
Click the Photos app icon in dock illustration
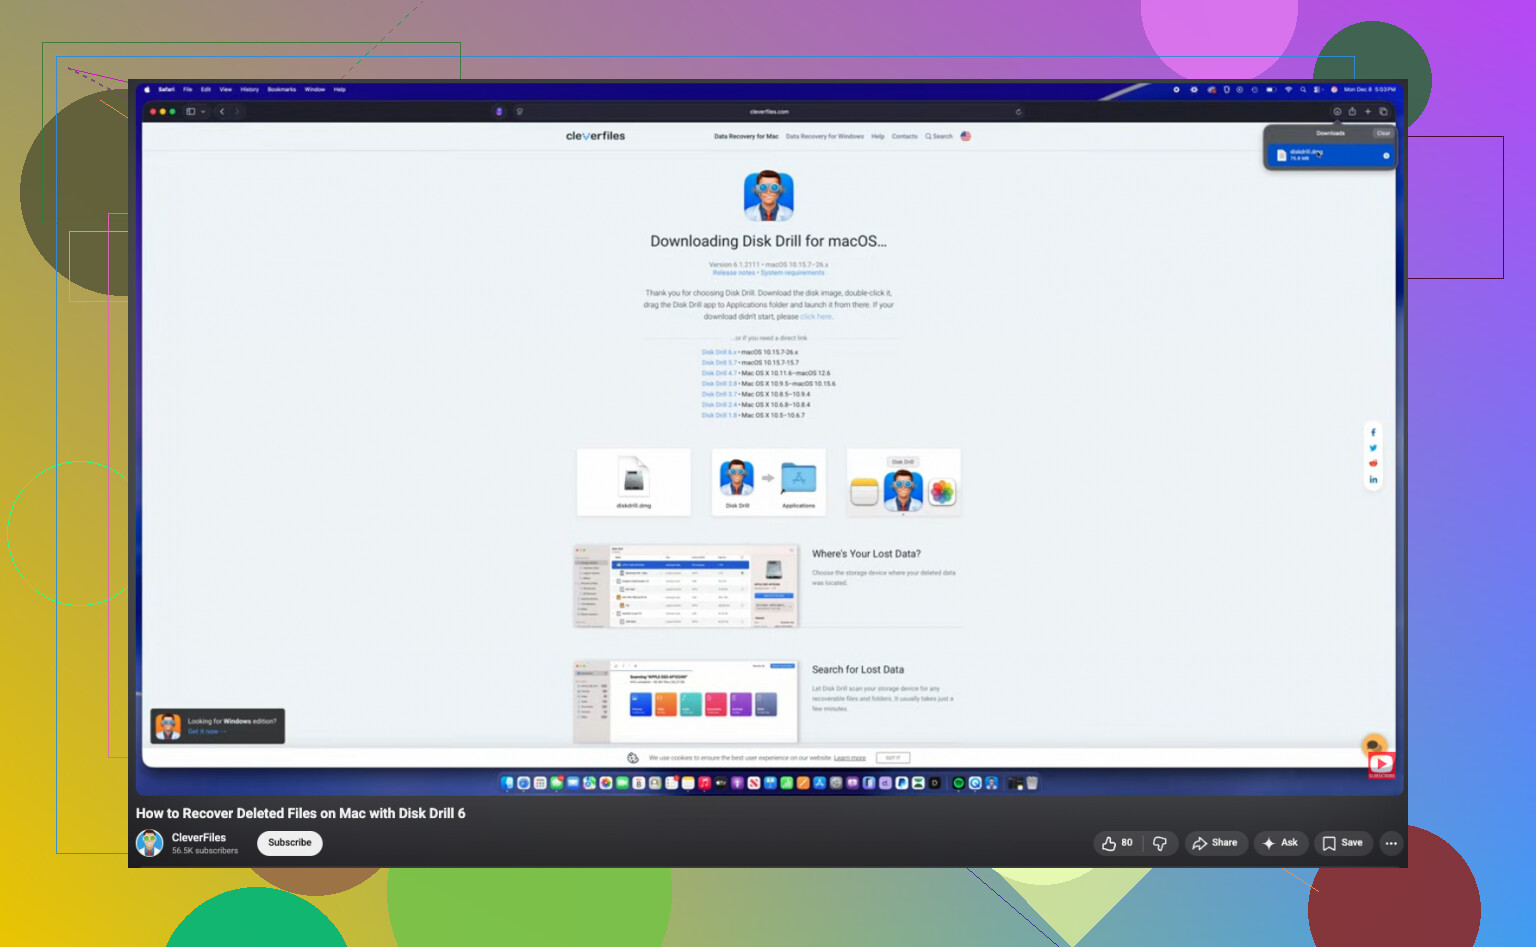(942, 492)
